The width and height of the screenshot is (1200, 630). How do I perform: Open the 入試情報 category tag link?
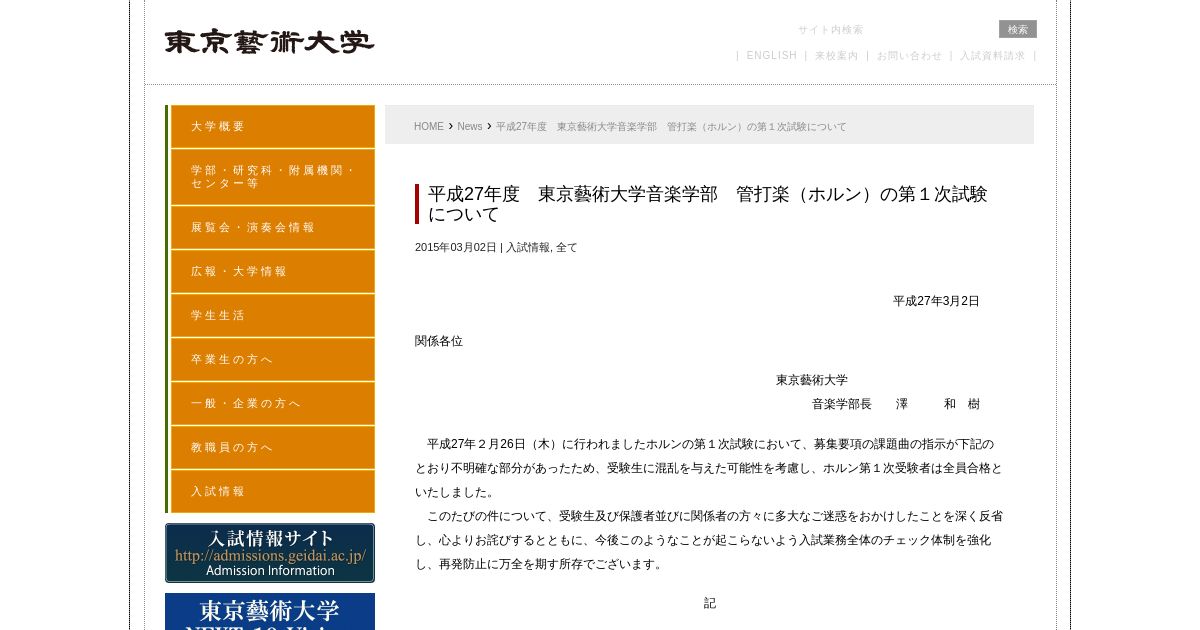528,248
